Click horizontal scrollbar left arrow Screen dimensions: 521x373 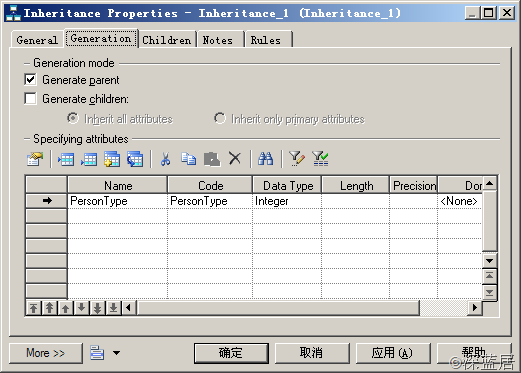click(129, 308)
